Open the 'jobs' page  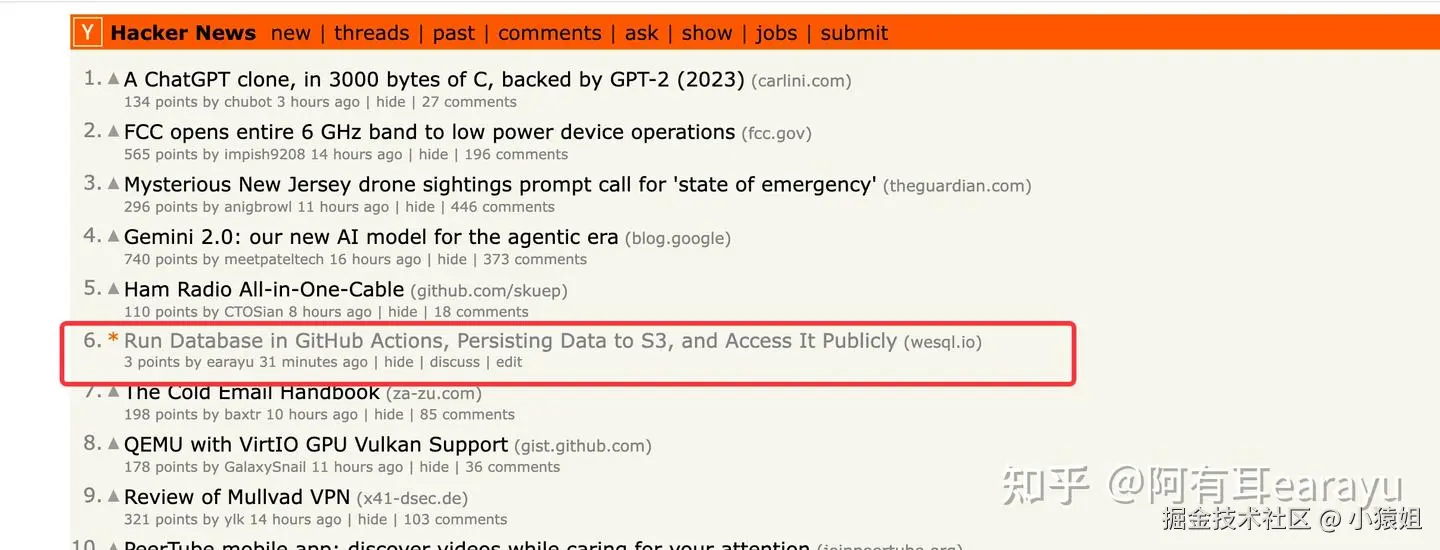click(x=776, y=33)
